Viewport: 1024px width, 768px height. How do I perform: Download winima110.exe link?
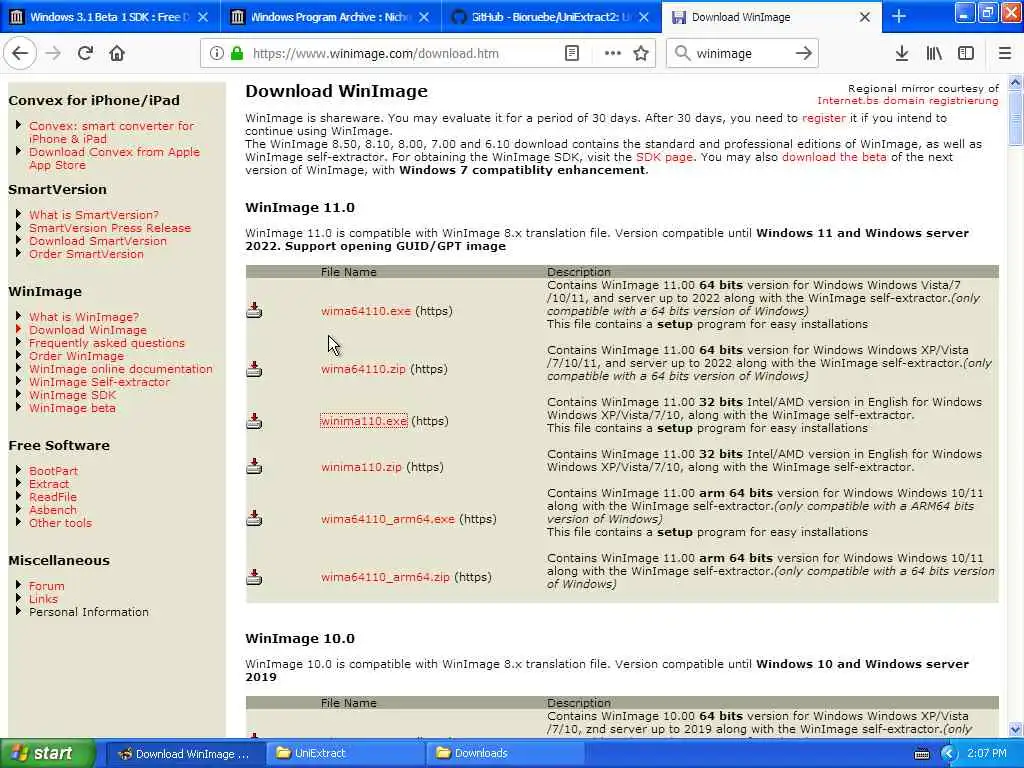364,421
